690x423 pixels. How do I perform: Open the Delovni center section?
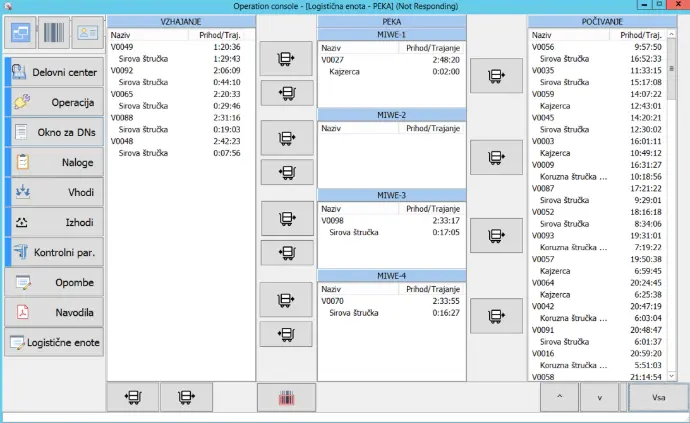pyautogui.click(x=54, y=73)
